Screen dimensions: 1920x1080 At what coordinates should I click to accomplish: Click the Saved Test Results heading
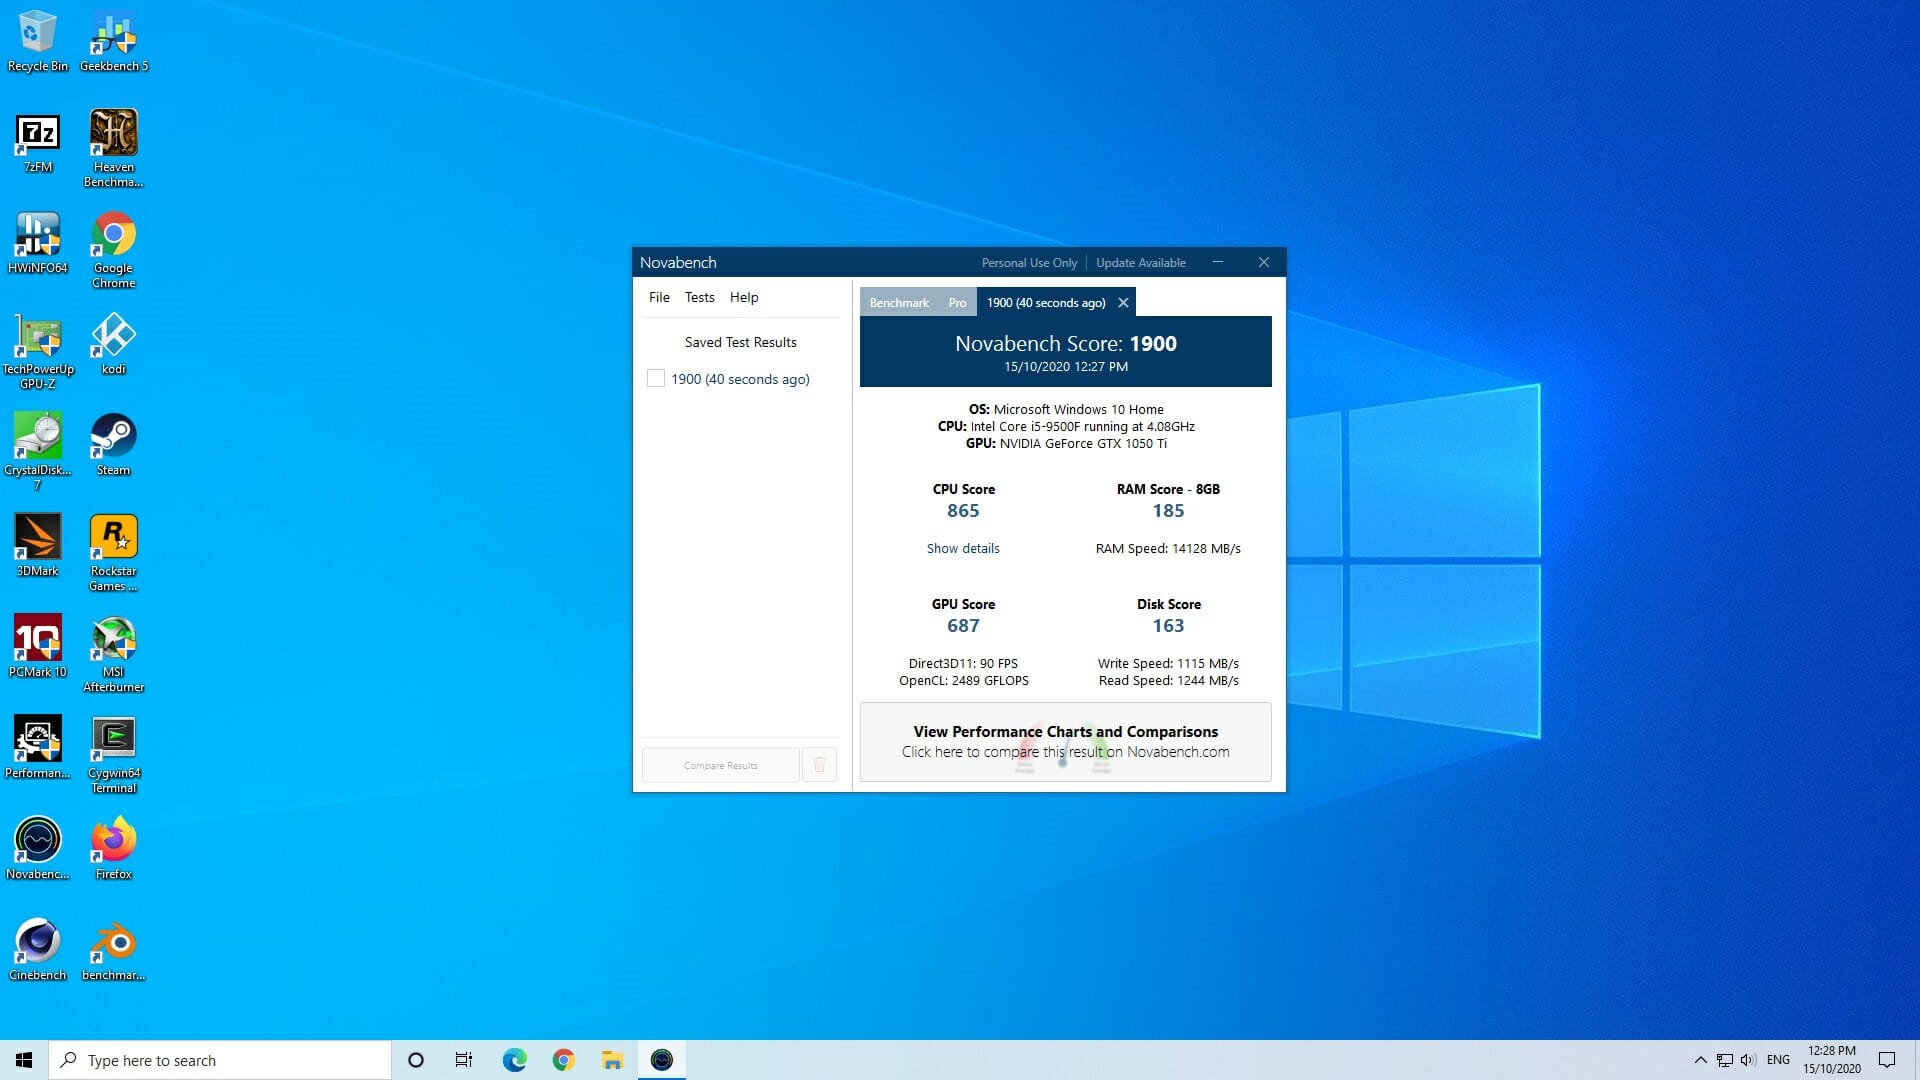pyautogui.click(x=741, y=342)
